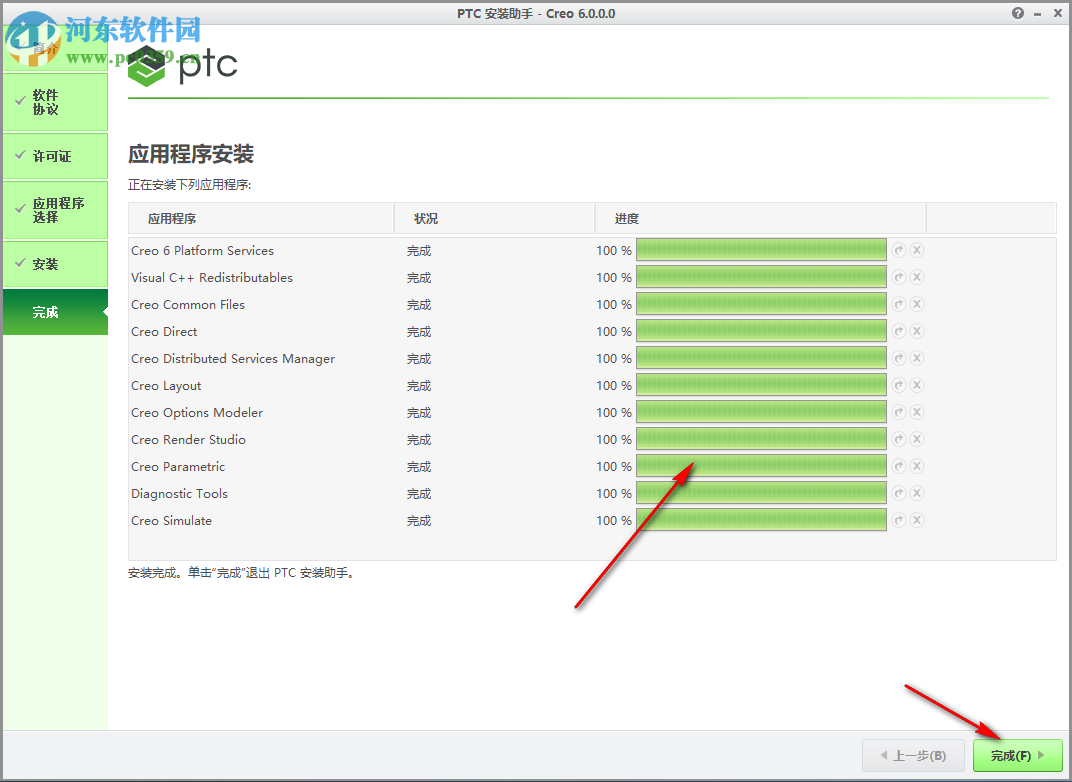The width and height of the screenshot is (1072, 782).
Task: Retry the Creo Simulate installation
Action: (898, 520)
